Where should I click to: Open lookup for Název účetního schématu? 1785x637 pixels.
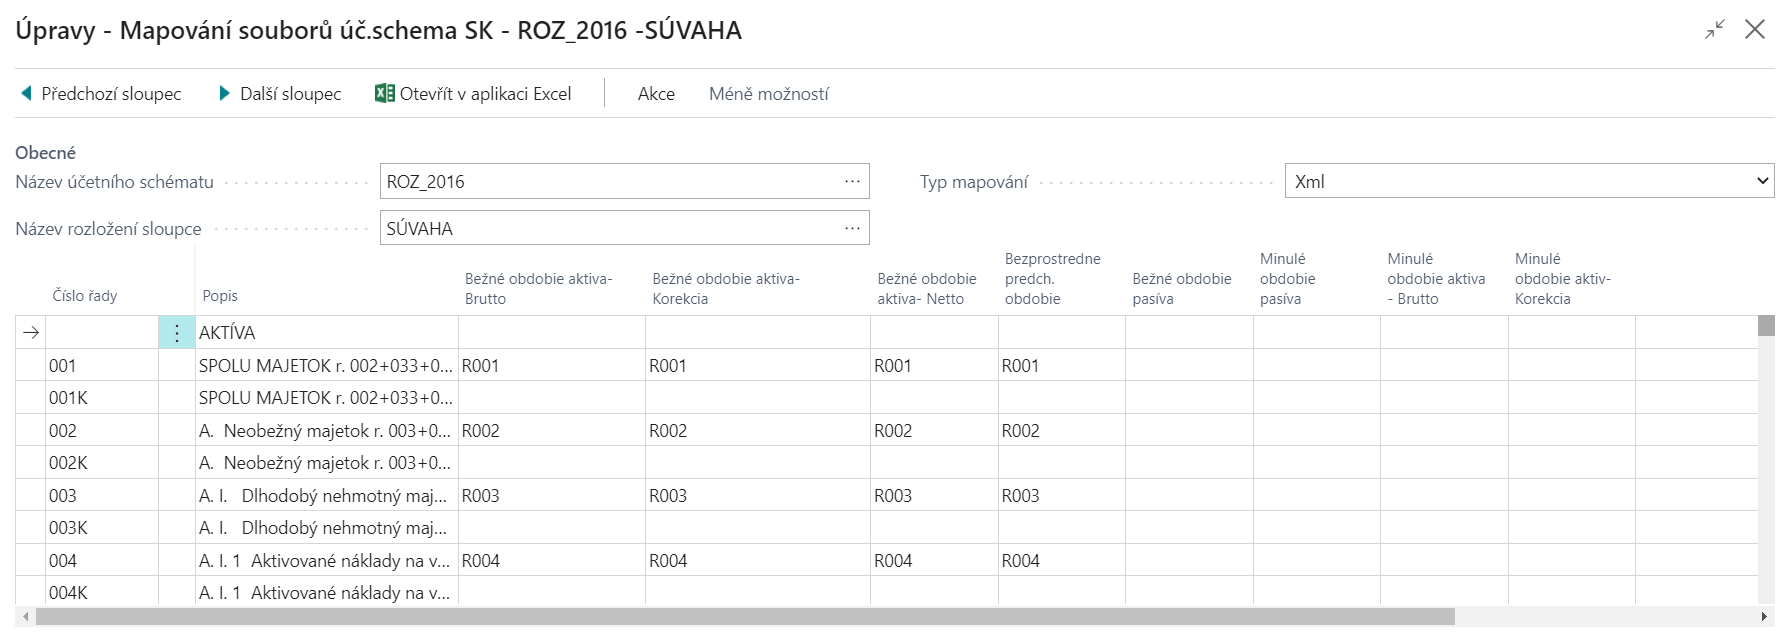pos(852,182)
